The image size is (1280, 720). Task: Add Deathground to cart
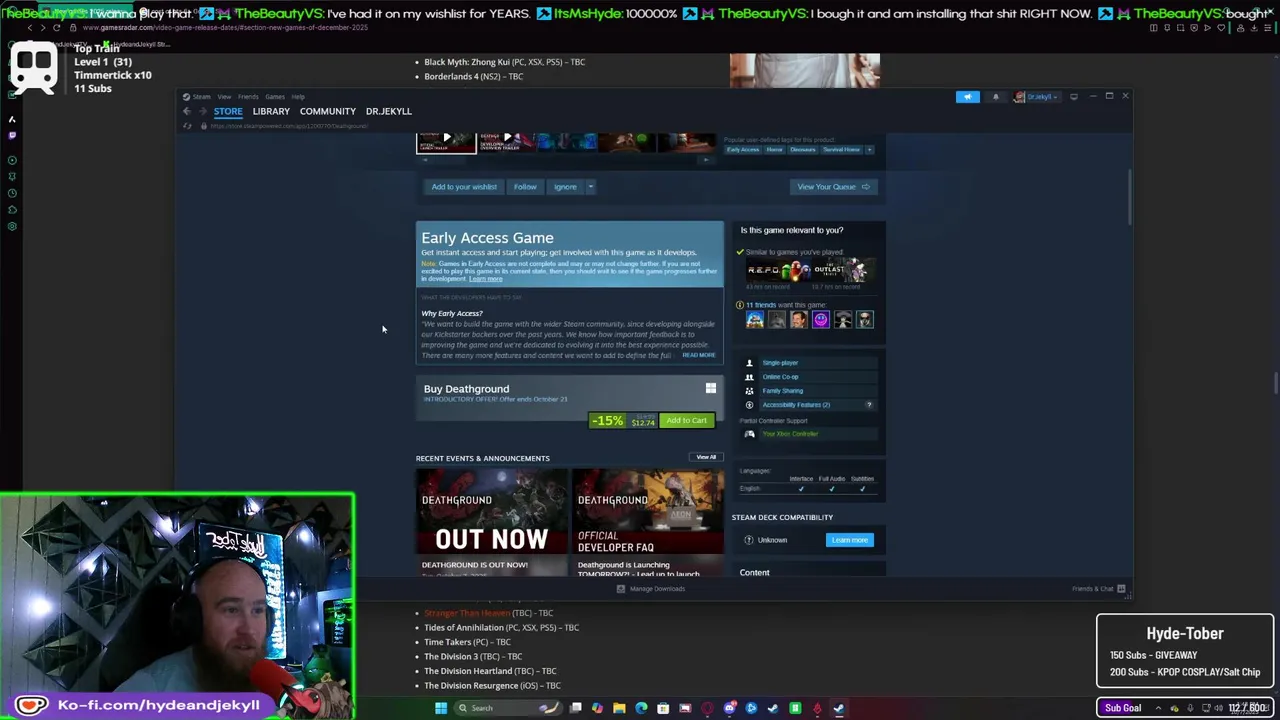click(x=686, y=421)
